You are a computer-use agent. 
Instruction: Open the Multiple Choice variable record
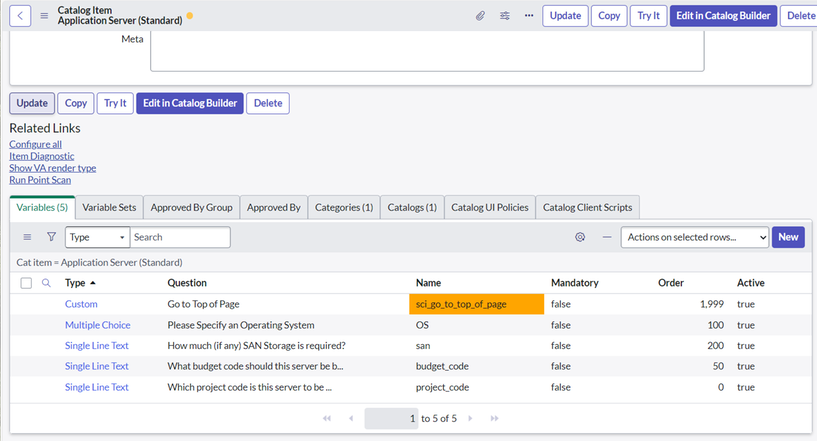[x=97, y=325]
